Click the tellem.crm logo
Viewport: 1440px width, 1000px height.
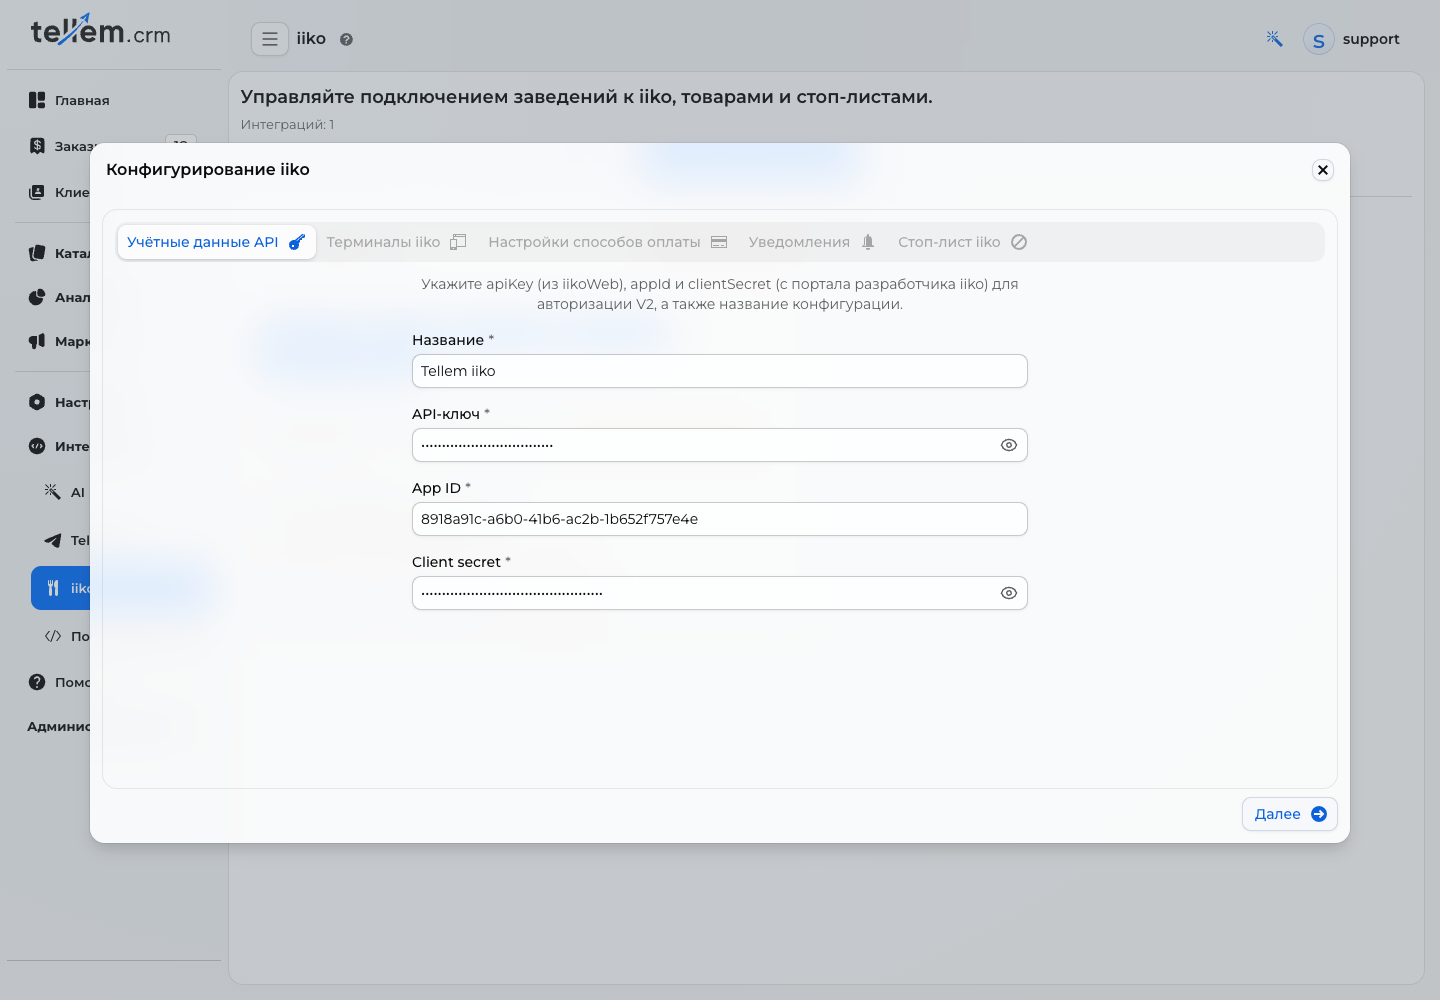101,32
